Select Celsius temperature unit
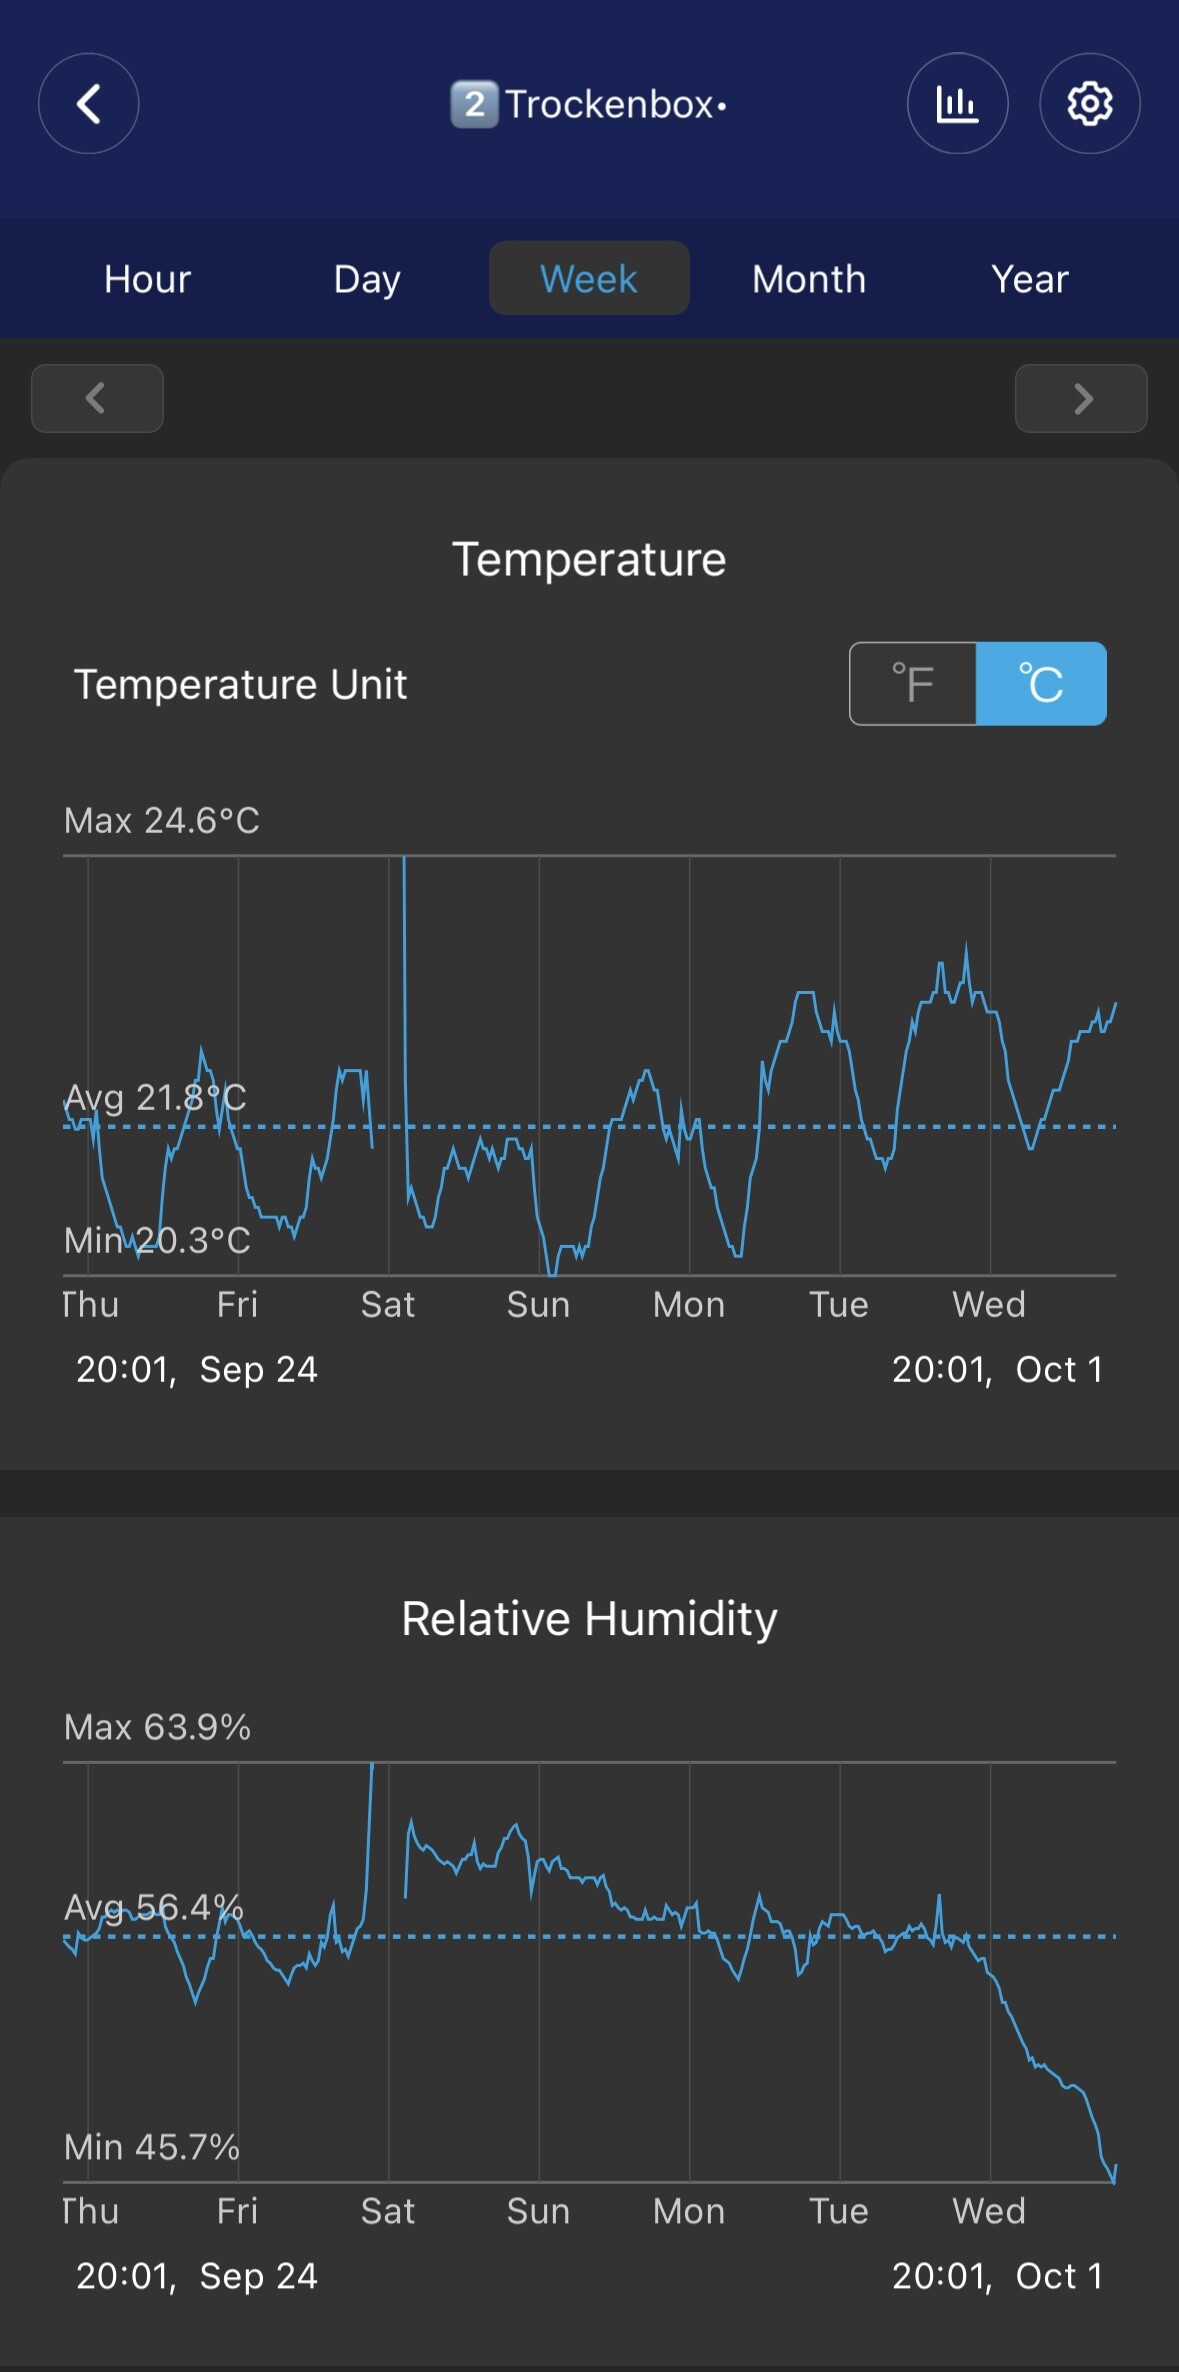The height and width of the screenshot is (2372, 1179). (x=1041, y=684)
